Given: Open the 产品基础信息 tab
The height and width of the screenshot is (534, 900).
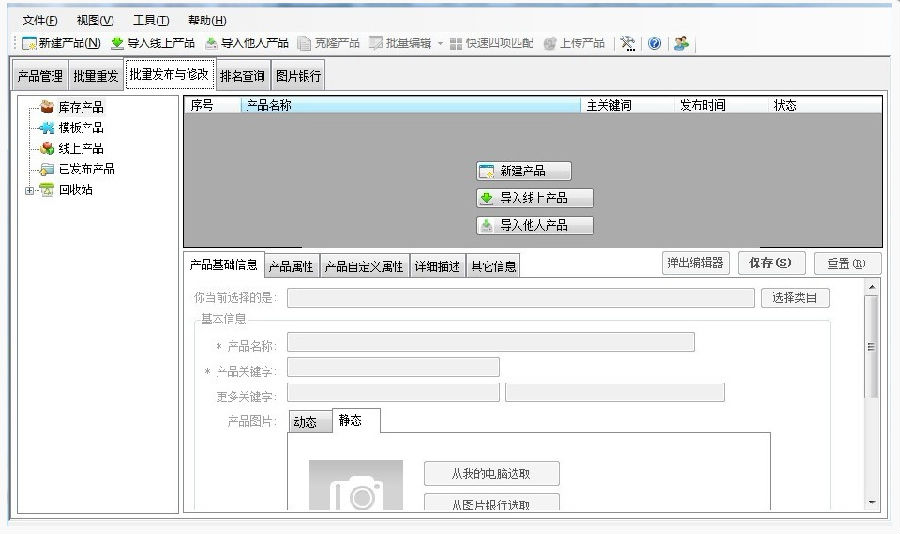Looking at the screenshot, I should (224, 265).
